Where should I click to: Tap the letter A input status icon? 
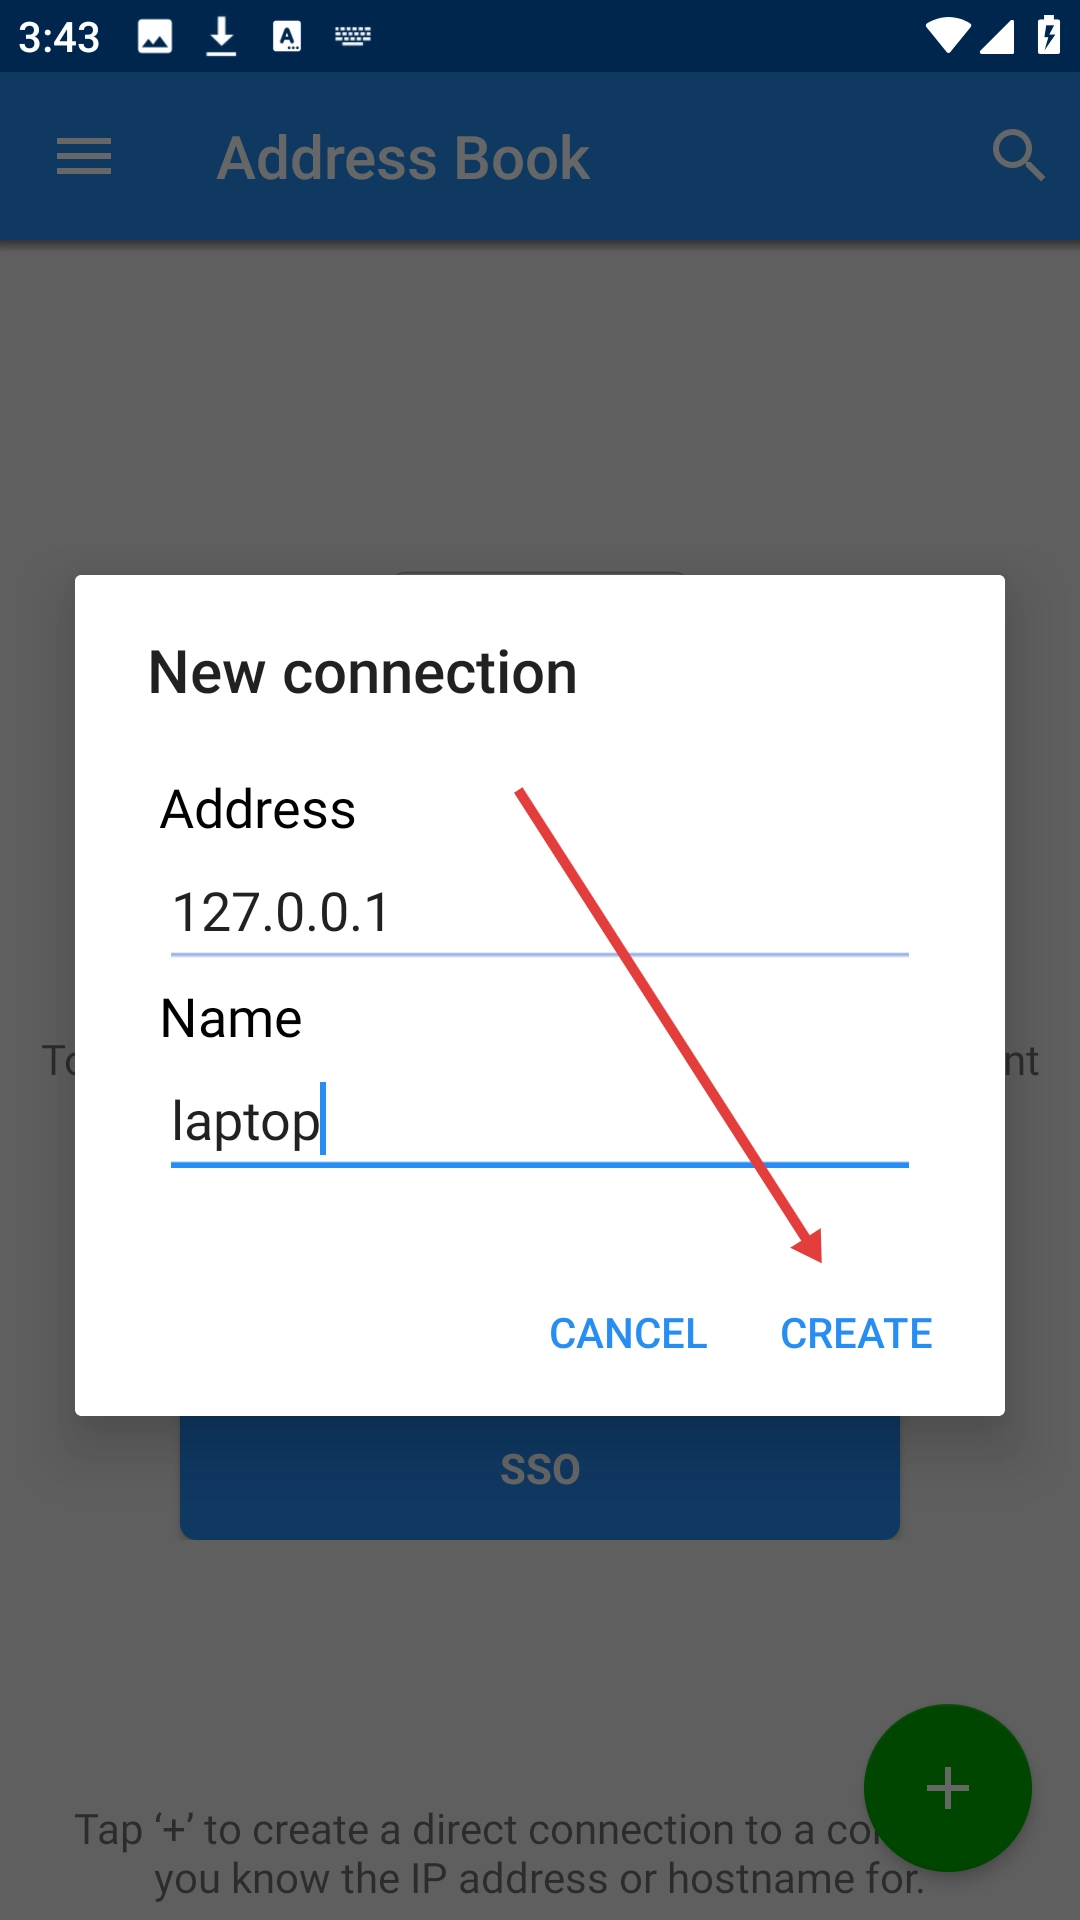pos(287,37)
